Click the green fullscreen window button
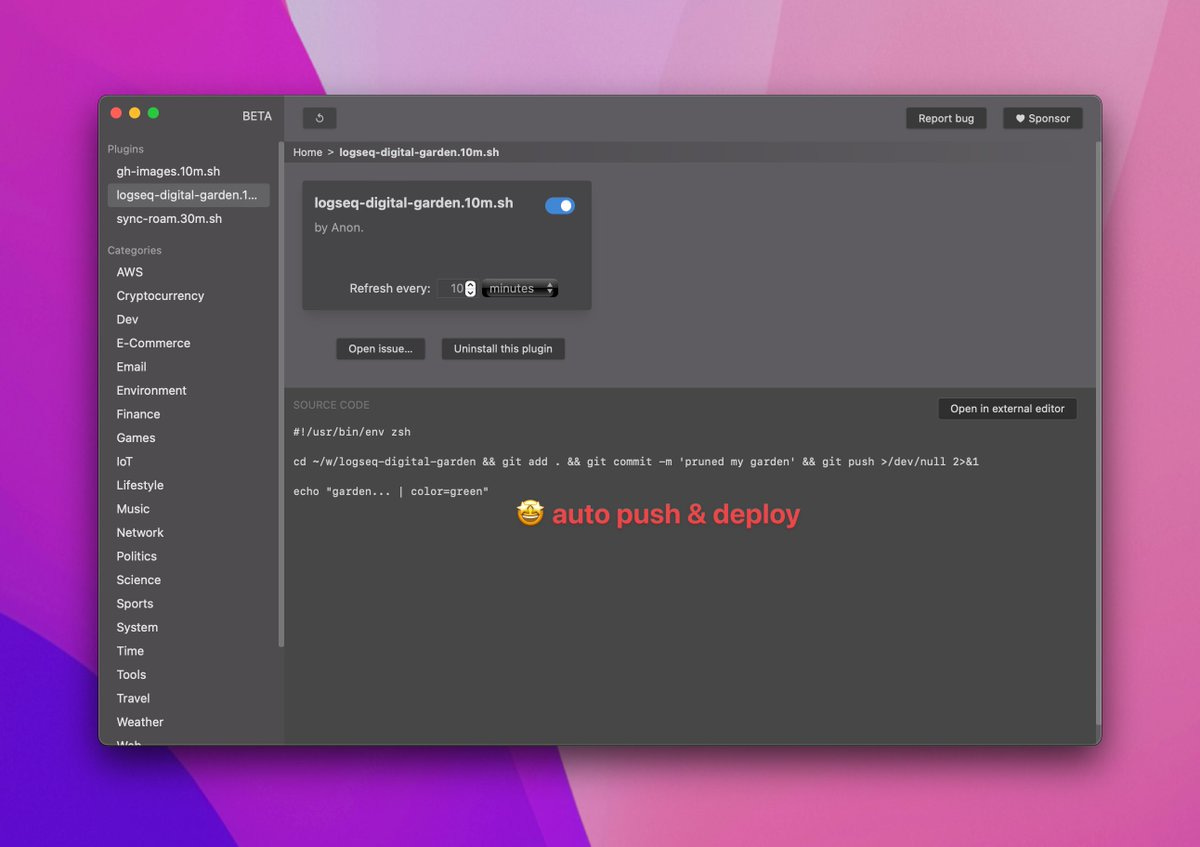This screenshot has width=1200, height=847. [153, 113]
